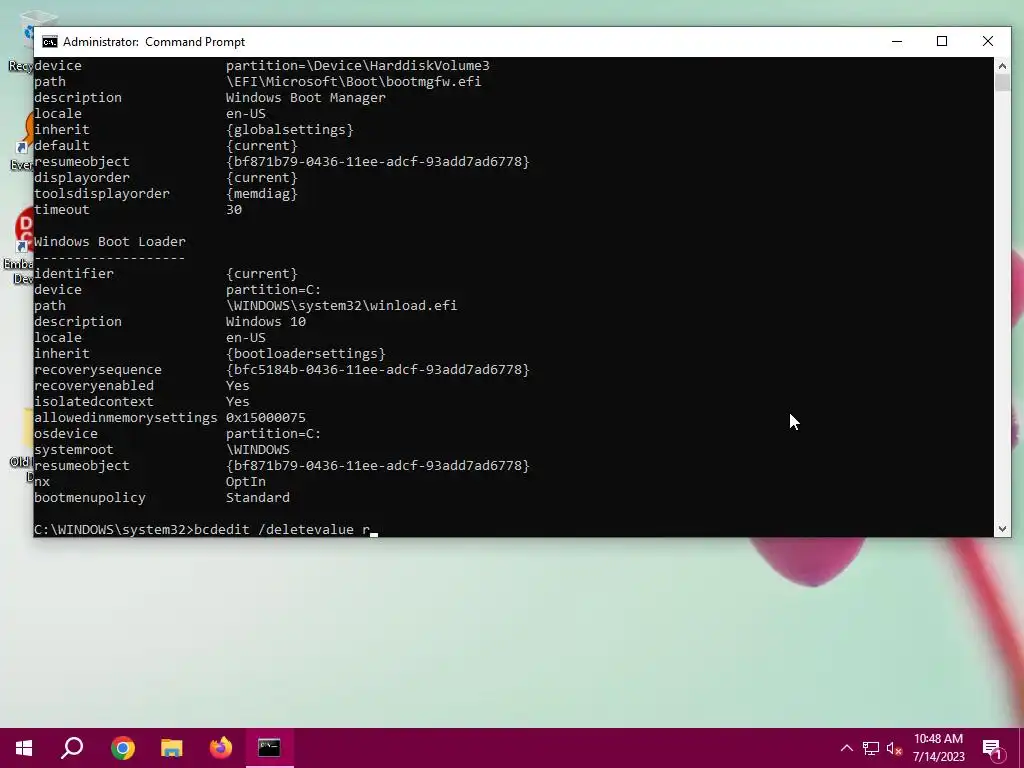Click the vertical scrollbar thumb

click(1002, 83)
